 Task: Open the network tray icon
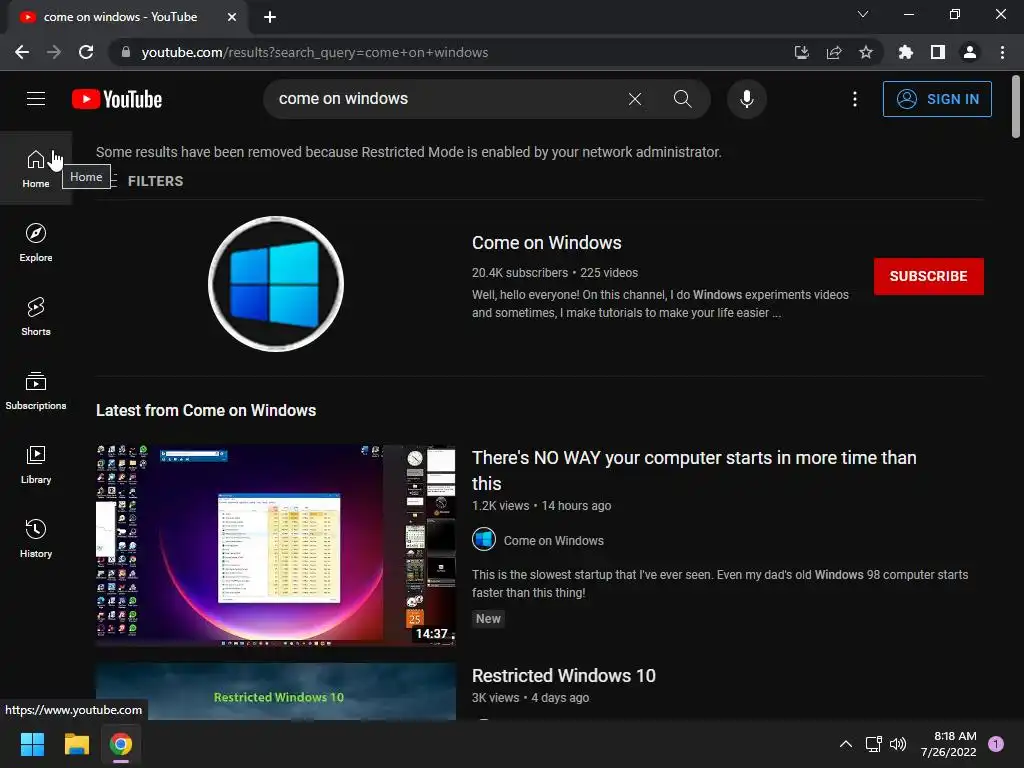873,744
